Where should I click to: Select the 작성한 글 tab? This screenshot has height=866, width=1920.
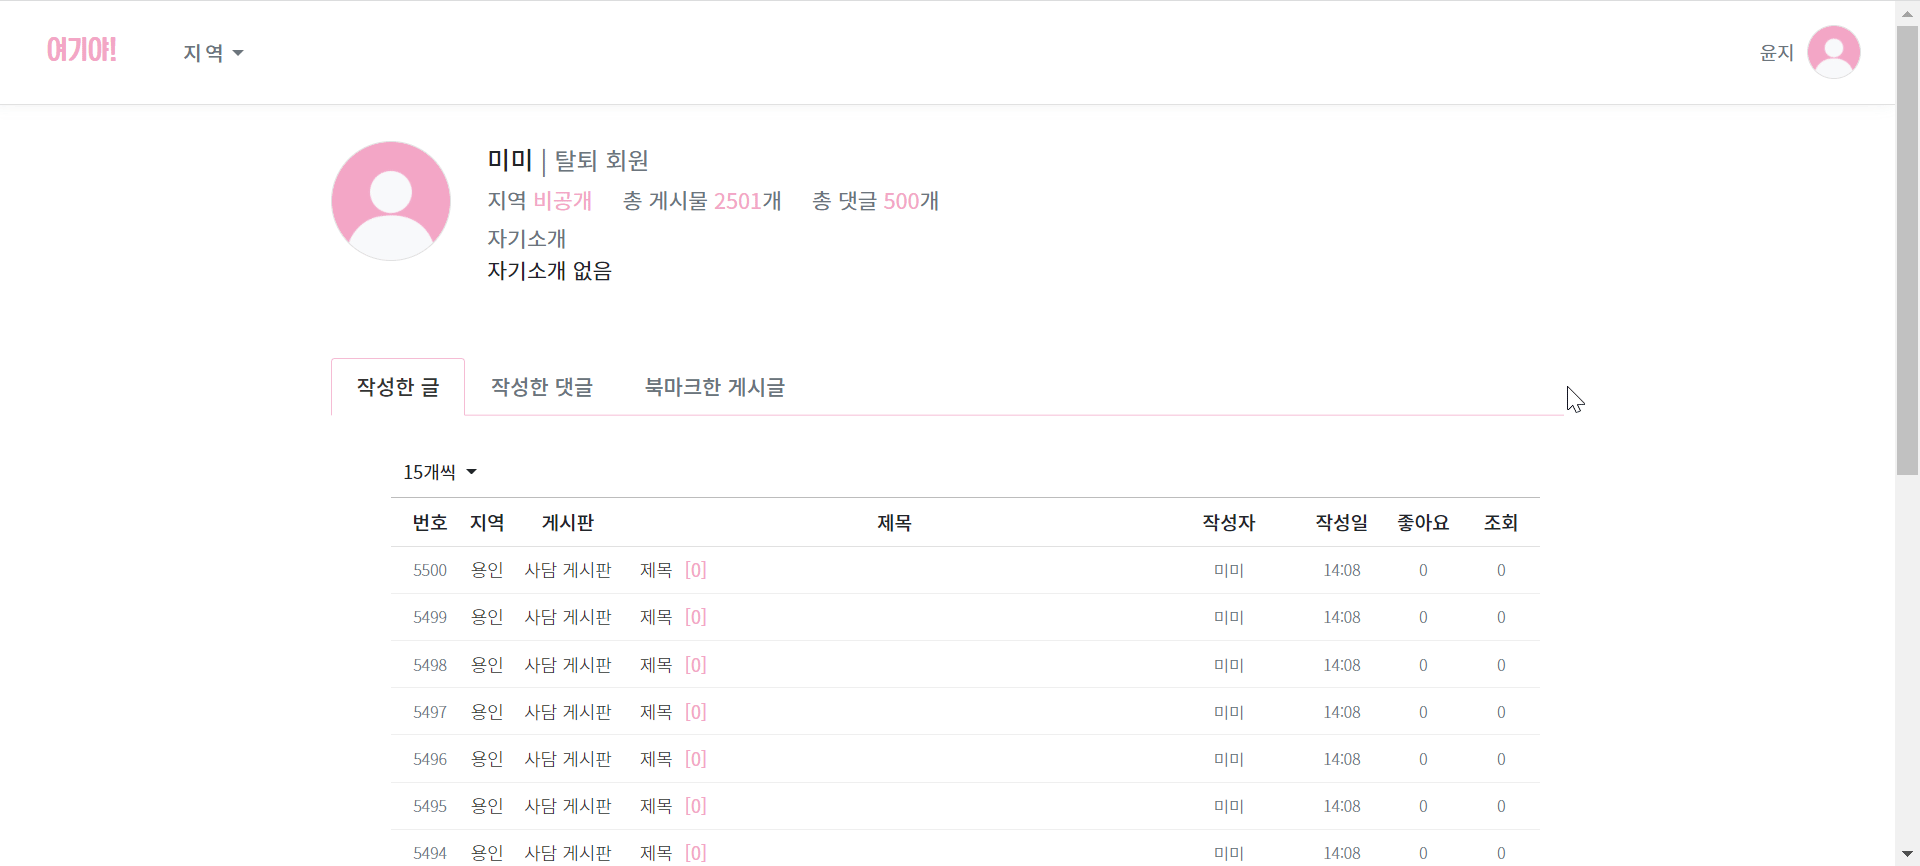click(398, 387)
